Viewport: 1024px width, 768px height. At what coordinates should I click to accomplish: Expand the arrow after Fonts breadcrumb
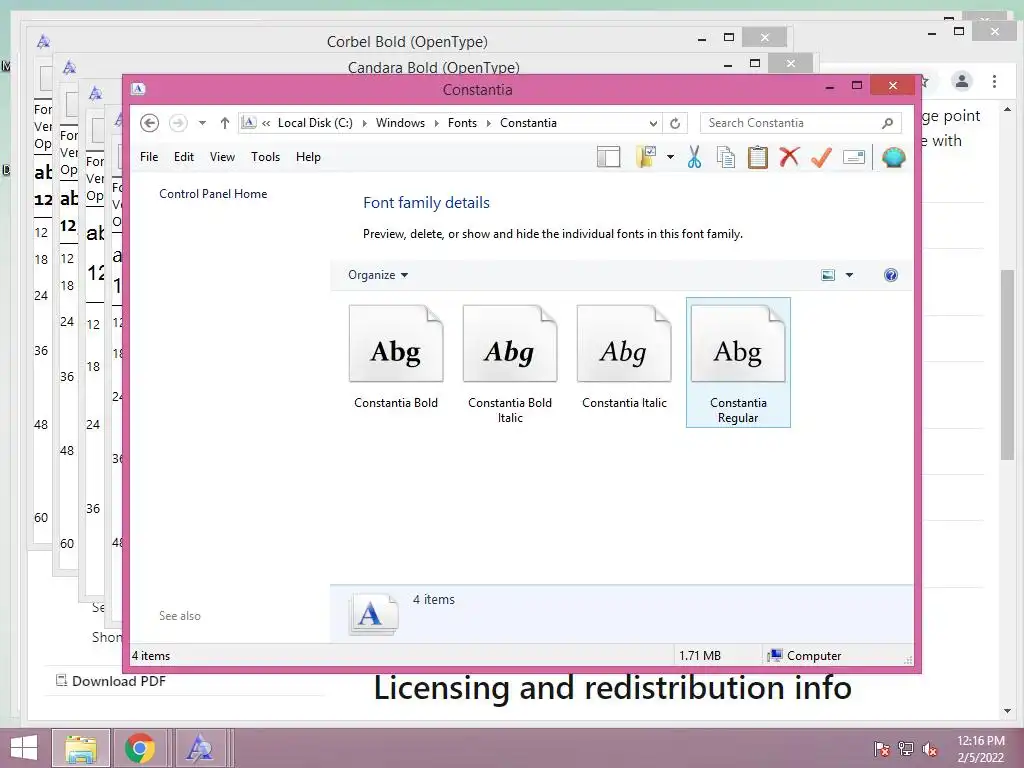(x=488, y=123)
